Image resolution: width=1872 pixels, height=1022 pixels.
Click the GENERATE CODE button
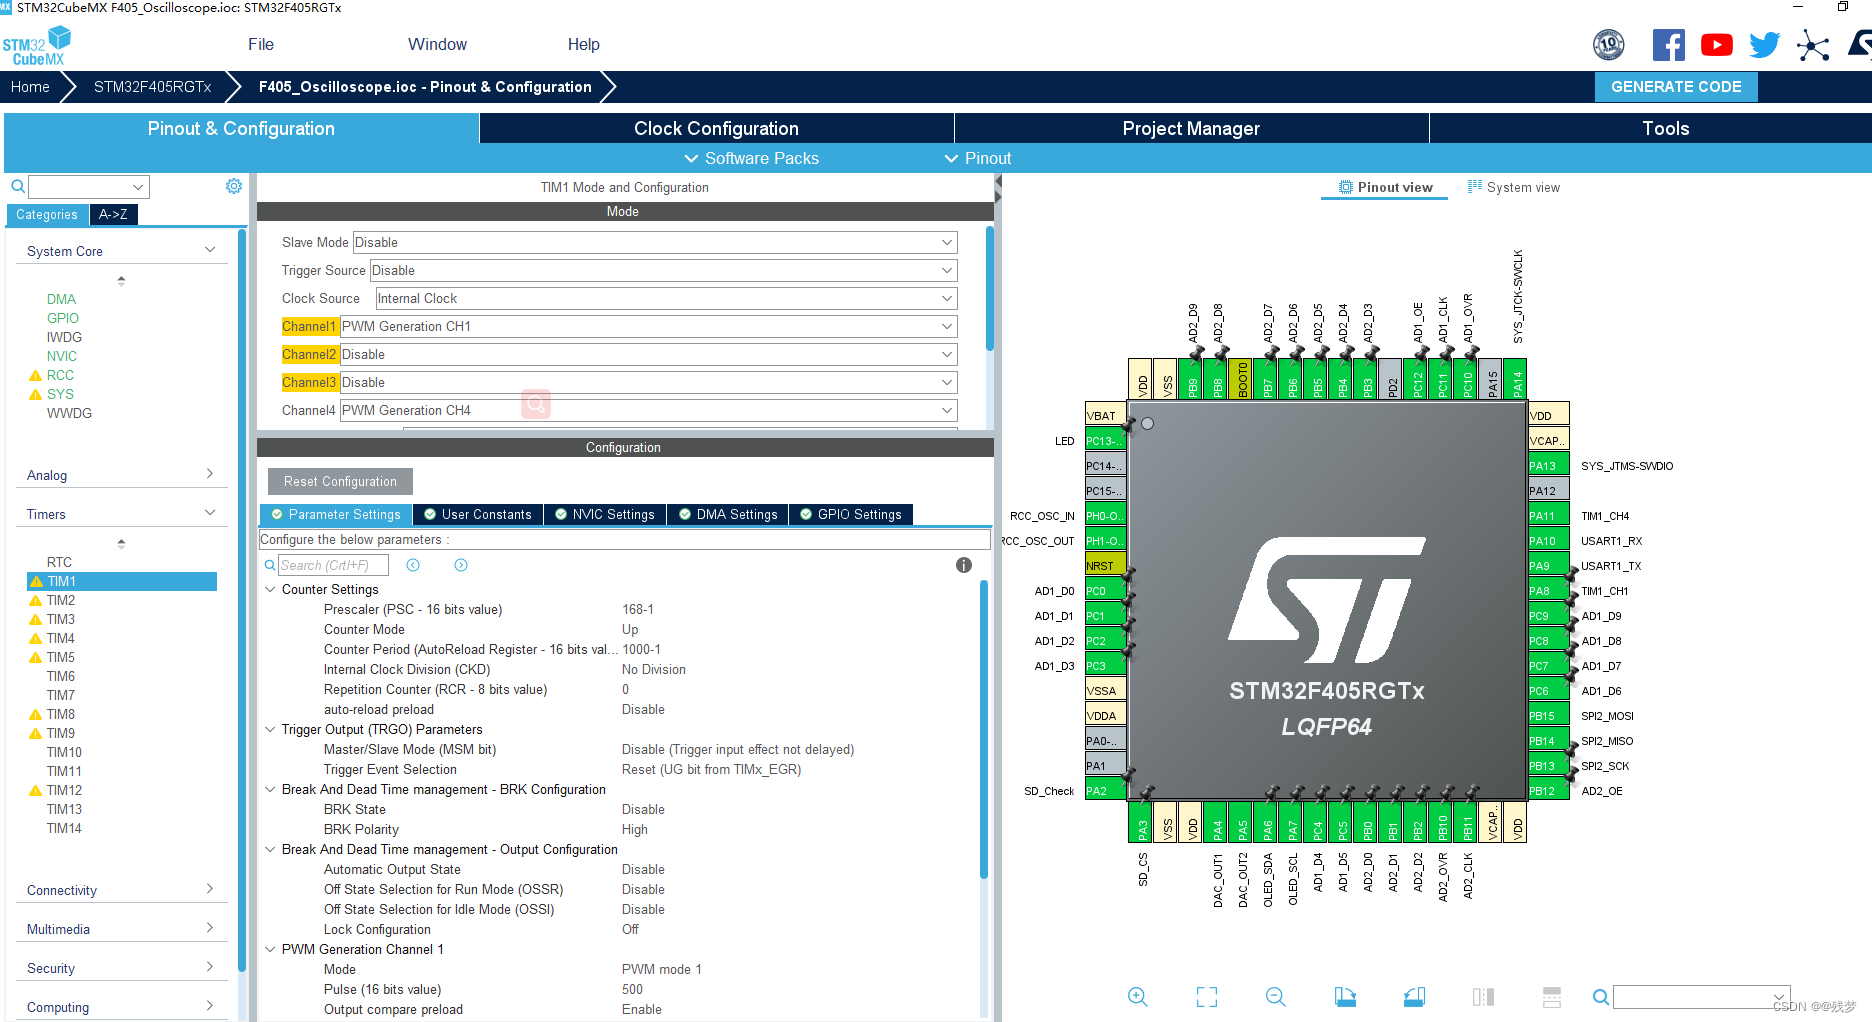pyautogui.click(x=1676, y=87)
